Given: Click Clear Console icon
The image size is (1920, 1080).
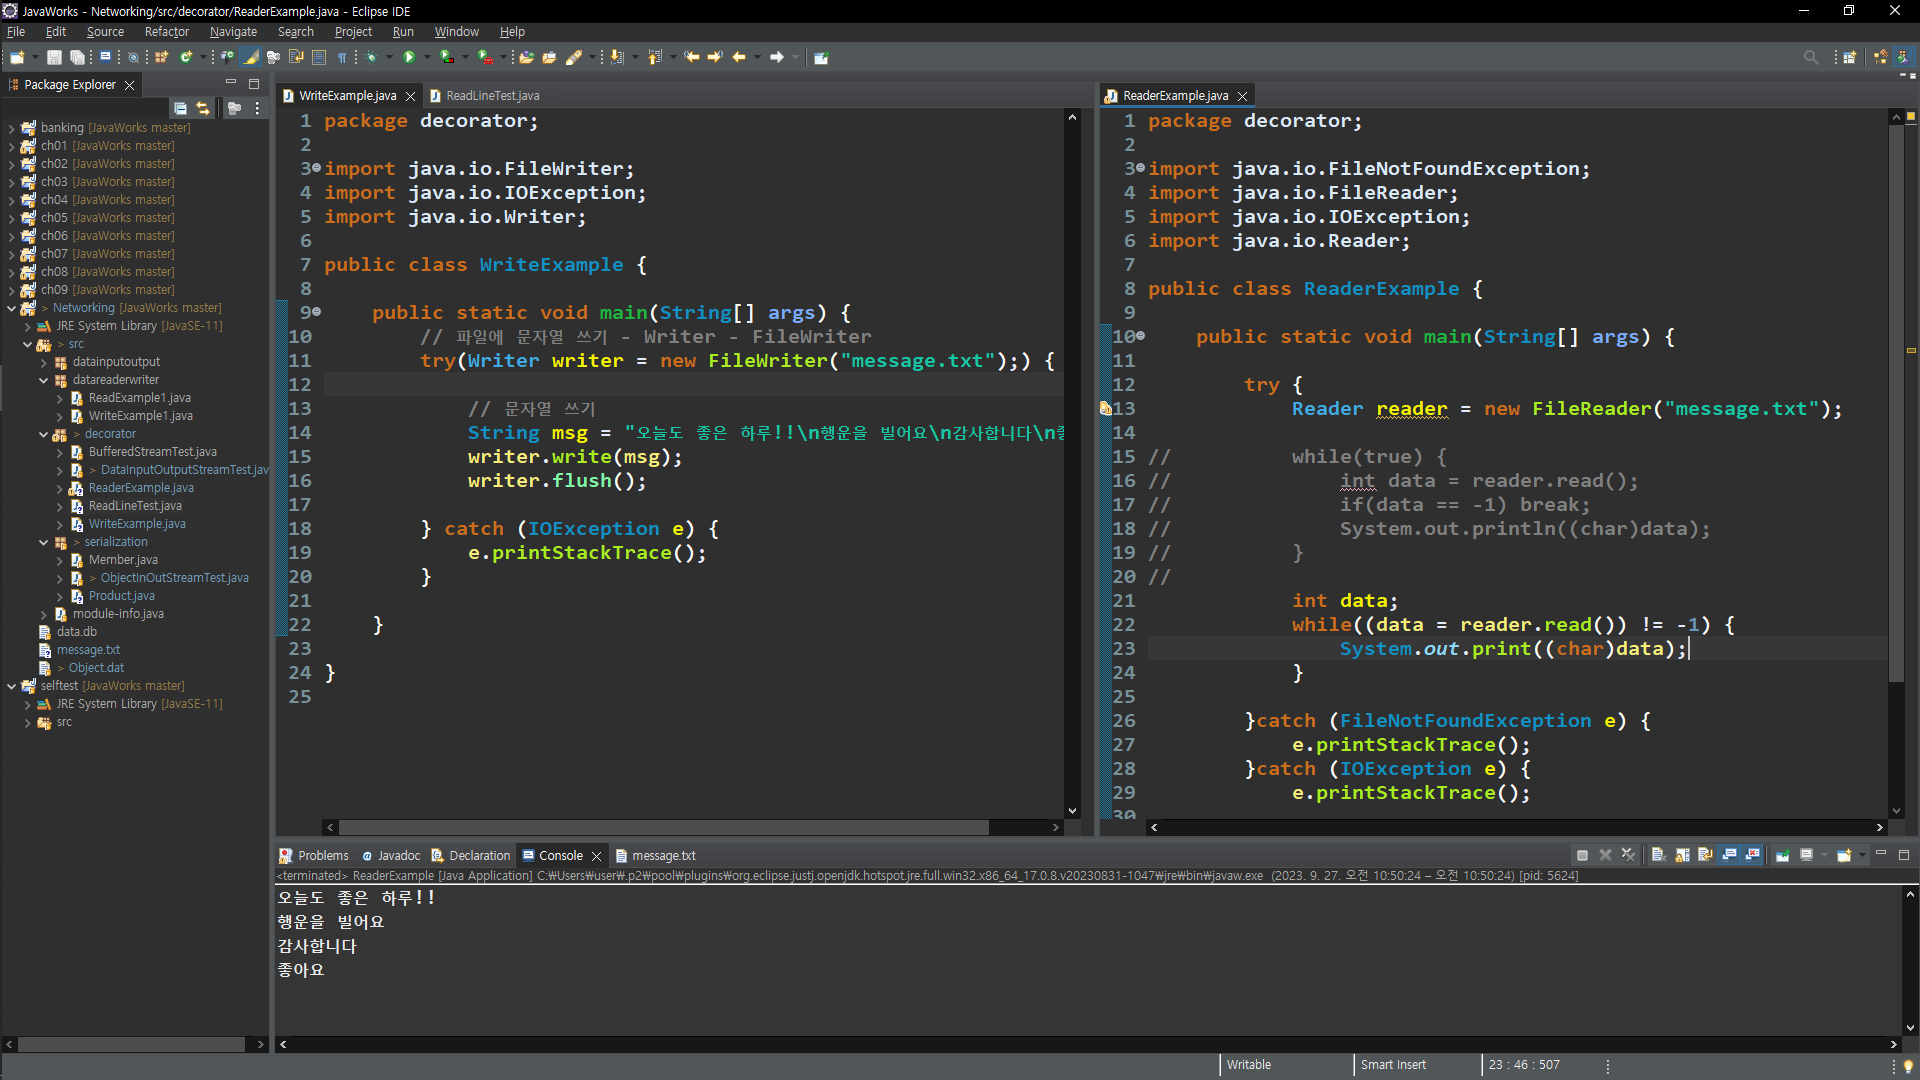Looking at the screenshot, I should coord(1658,855).
